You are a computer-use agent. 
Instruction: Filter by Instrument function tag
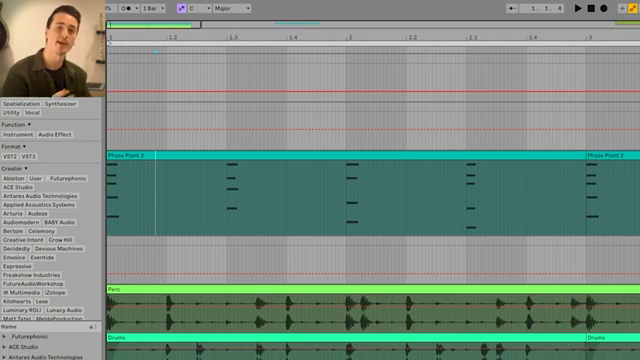pyautogui.click(x=18, y=135)
